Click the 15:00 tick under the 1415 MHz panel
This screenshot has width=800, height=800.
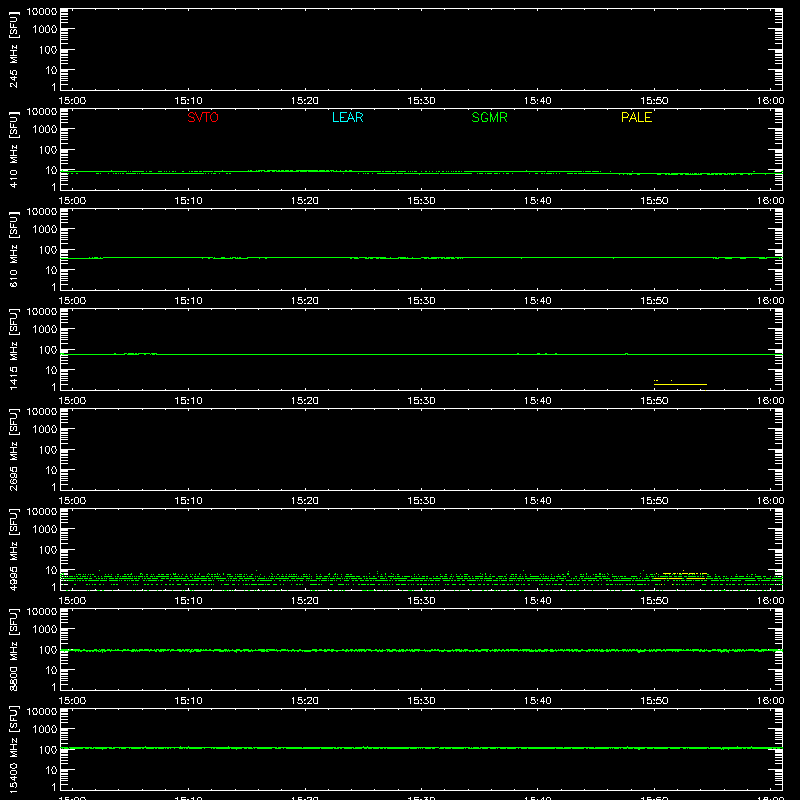click(x=72, y=401)
